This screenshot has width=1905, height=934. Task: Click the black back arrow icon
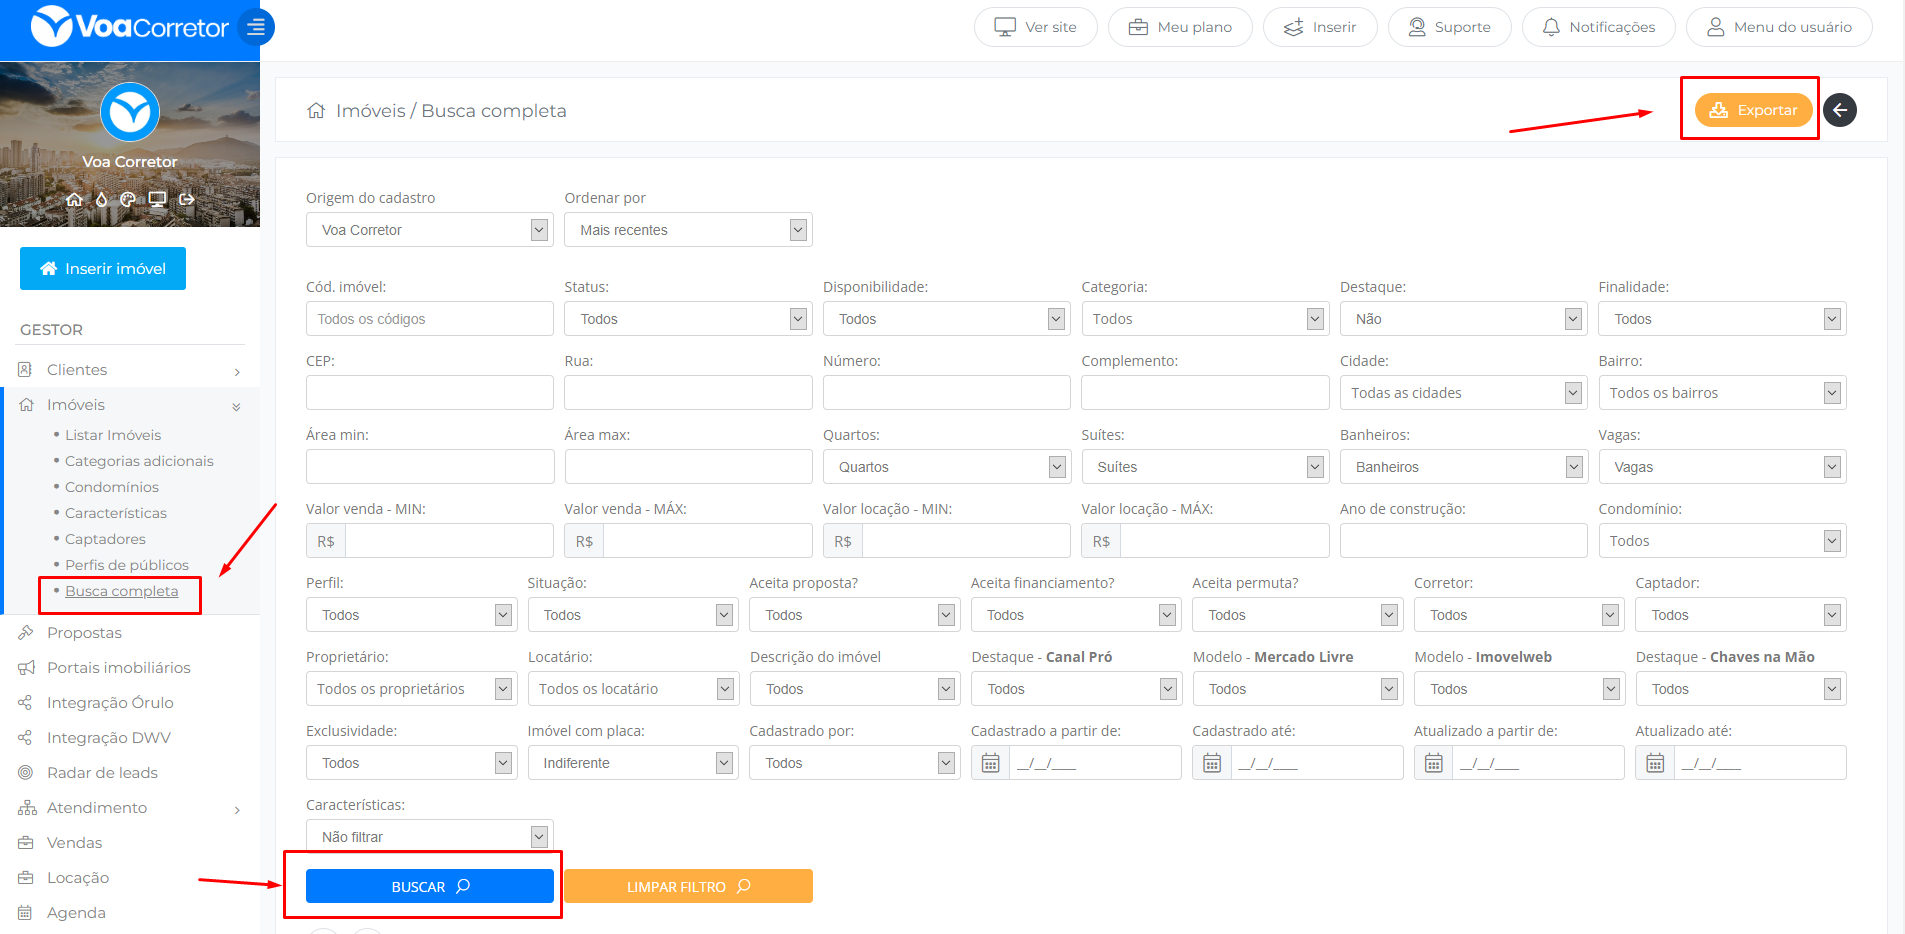(1839, 110)
